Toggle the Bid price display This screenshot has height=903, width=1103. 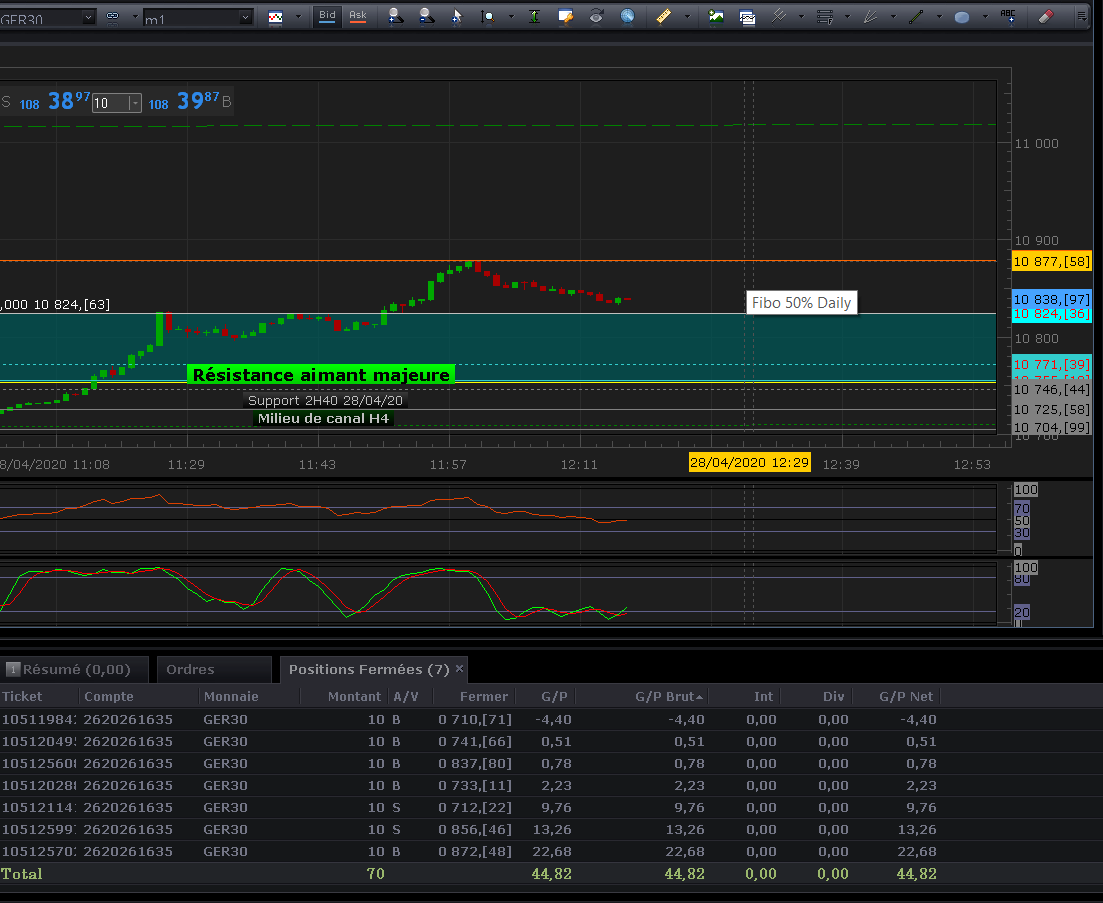327,16
